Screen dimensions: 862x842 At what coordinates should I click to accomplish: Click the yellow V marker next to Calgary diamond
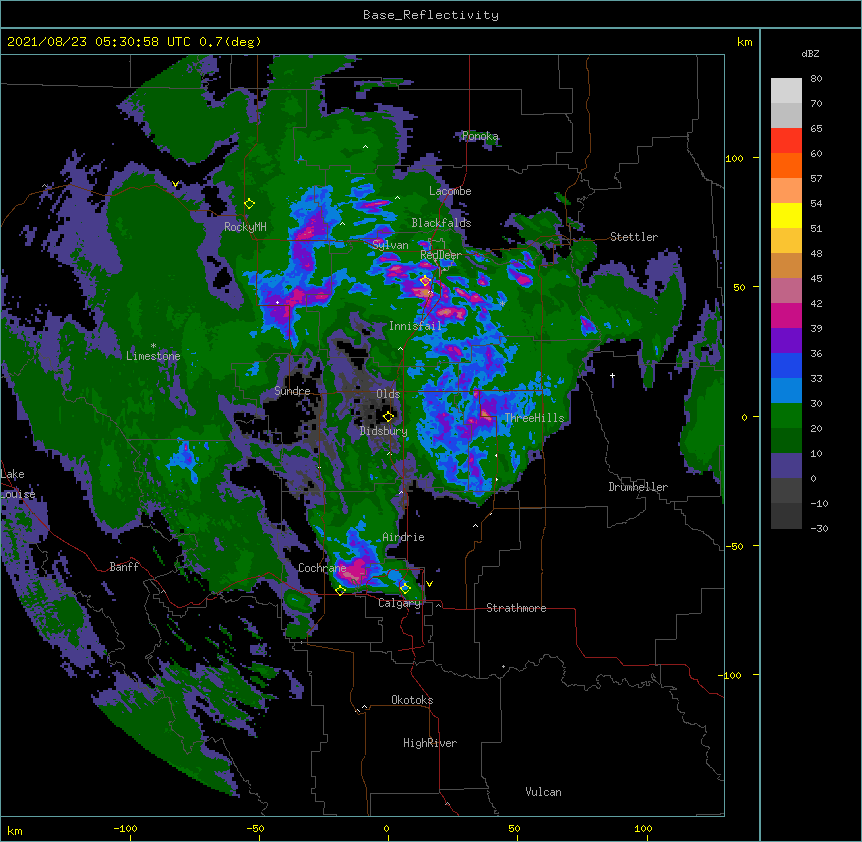point(429,584)
